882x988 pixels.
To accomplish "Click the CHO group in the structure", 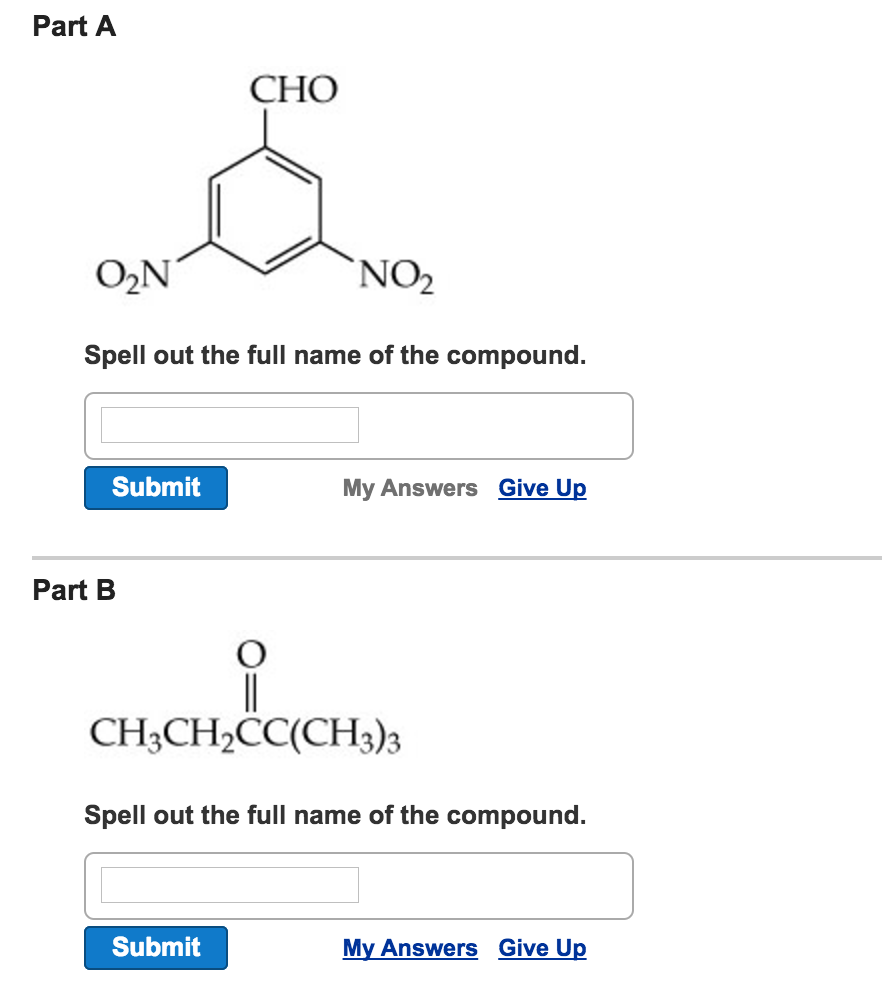I will coord(293,90).
